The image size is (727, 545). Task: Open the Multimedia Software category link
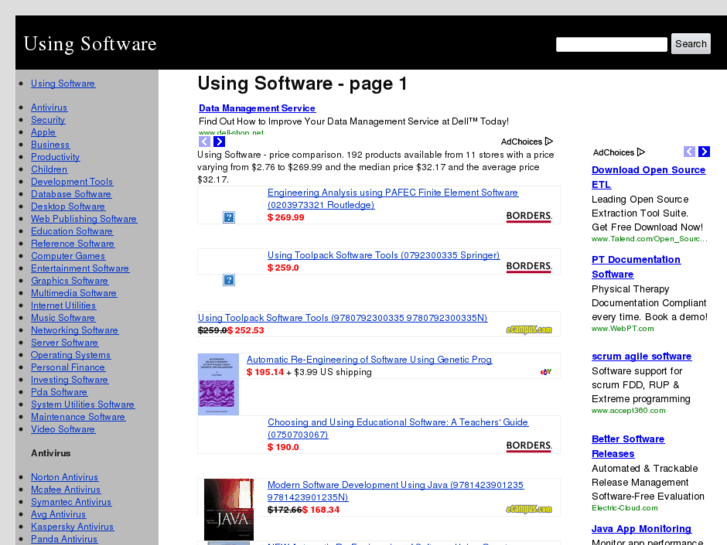tap(74, 293)
